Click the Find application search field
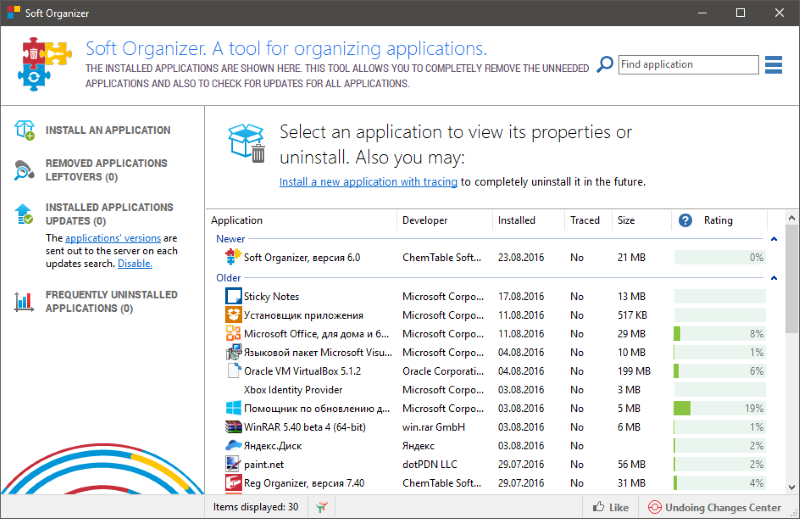The image size is (800, 519). click(x=688, y=65)
